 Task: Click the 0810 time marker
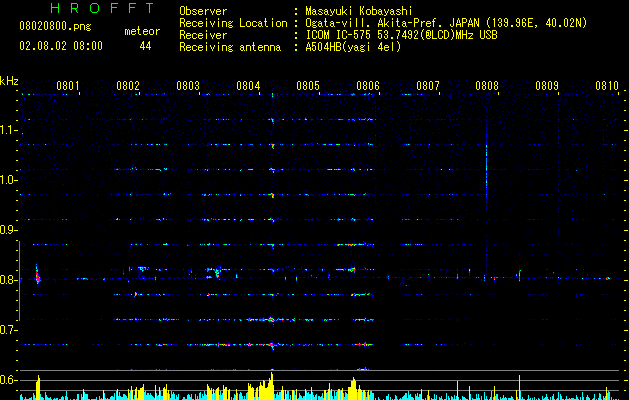click(x=607, y=86)
